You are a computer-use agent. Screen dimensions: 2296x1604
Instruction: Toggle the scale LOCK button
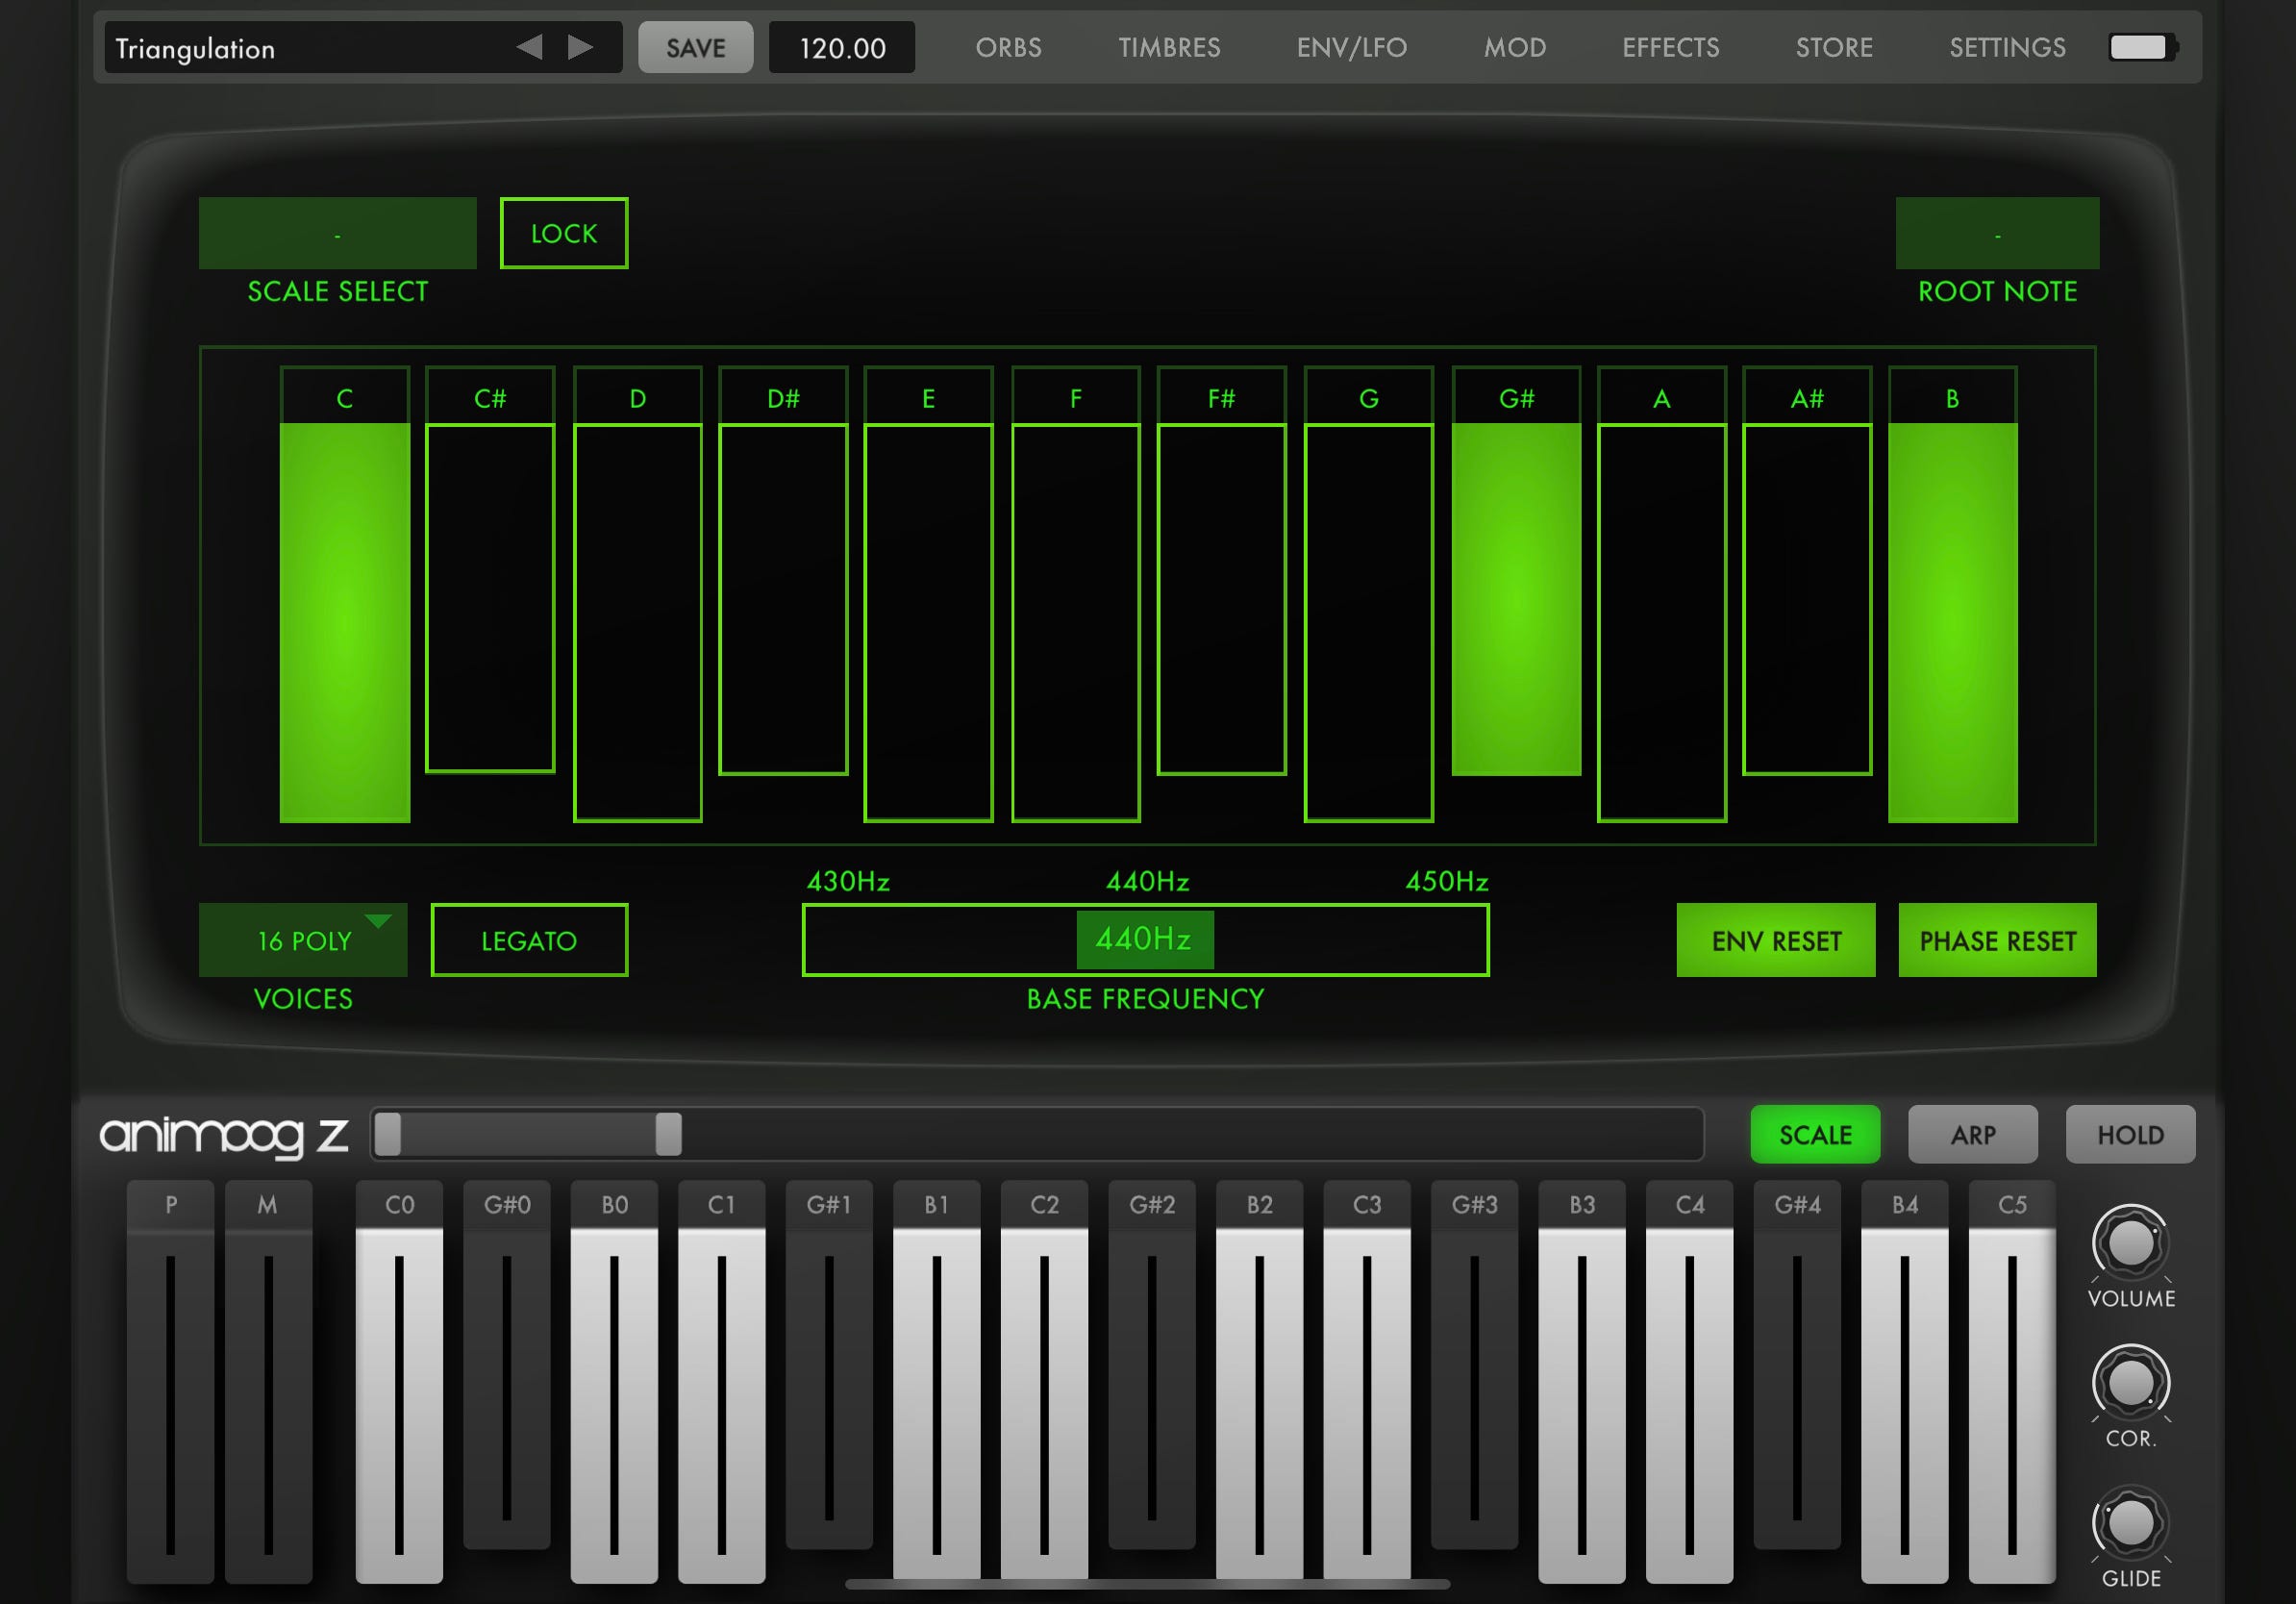(x=564, y=233)
